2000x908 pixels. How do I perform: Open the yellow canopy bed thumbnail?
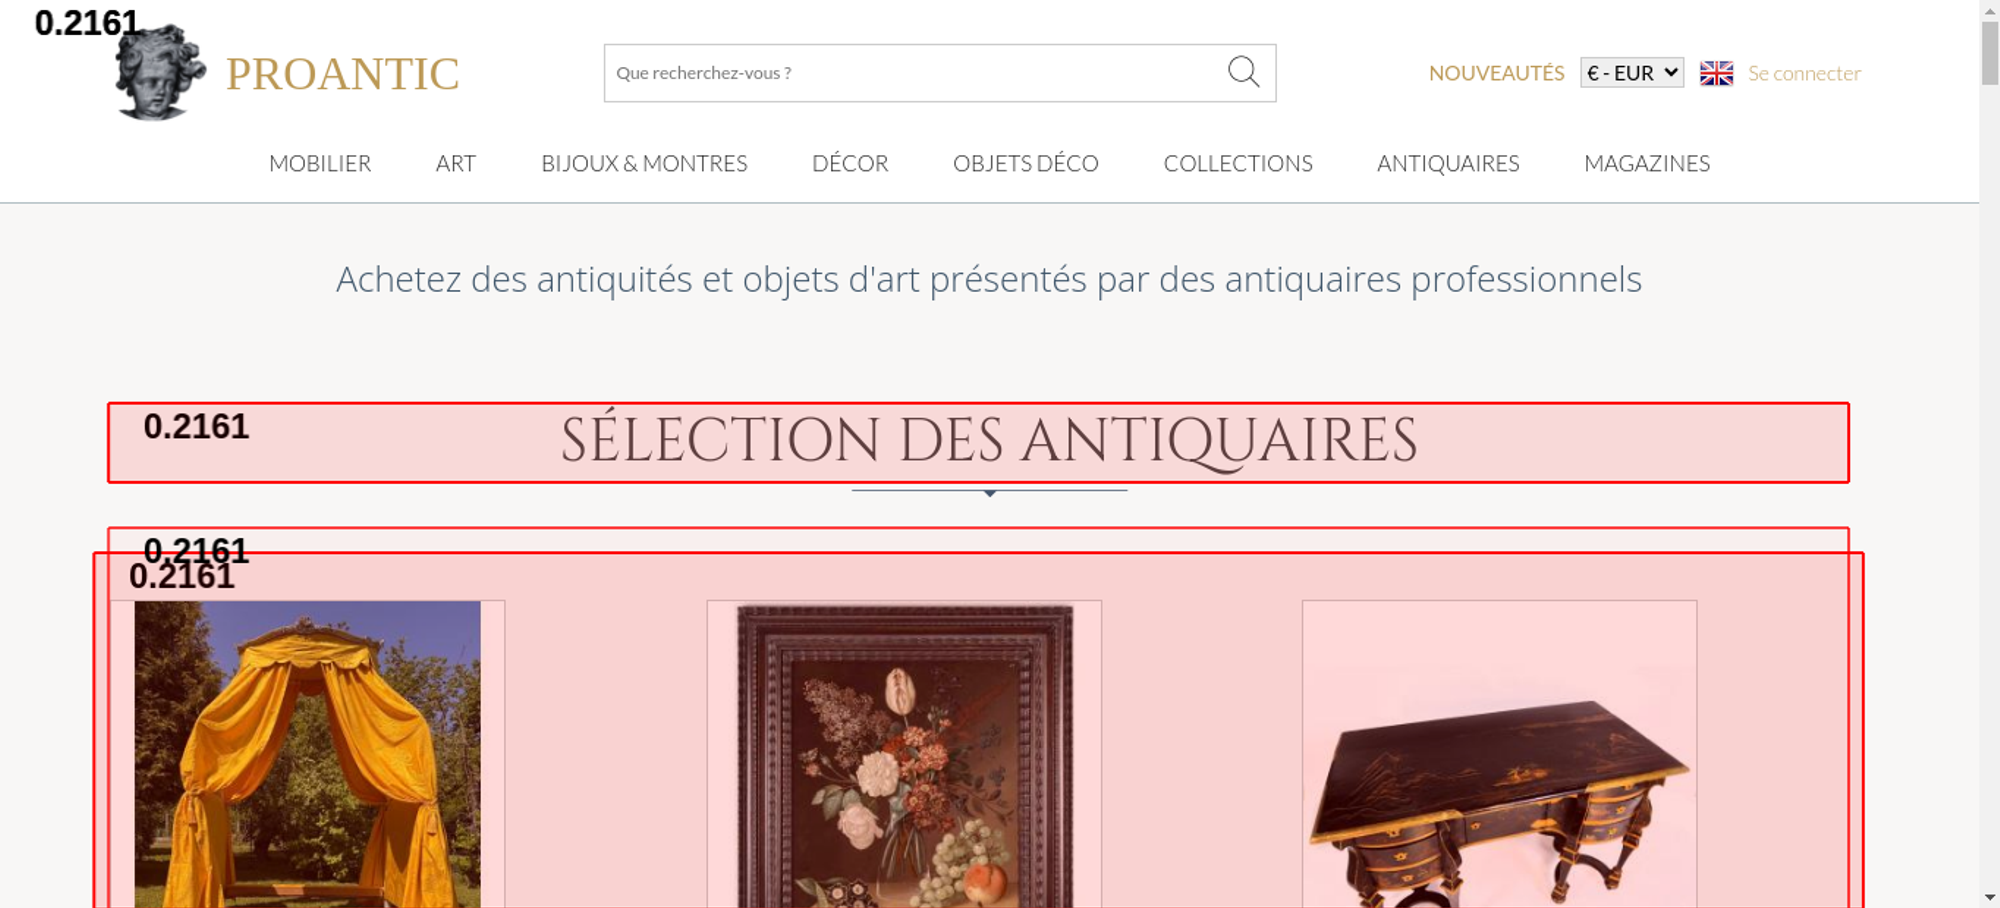[307, 754]
